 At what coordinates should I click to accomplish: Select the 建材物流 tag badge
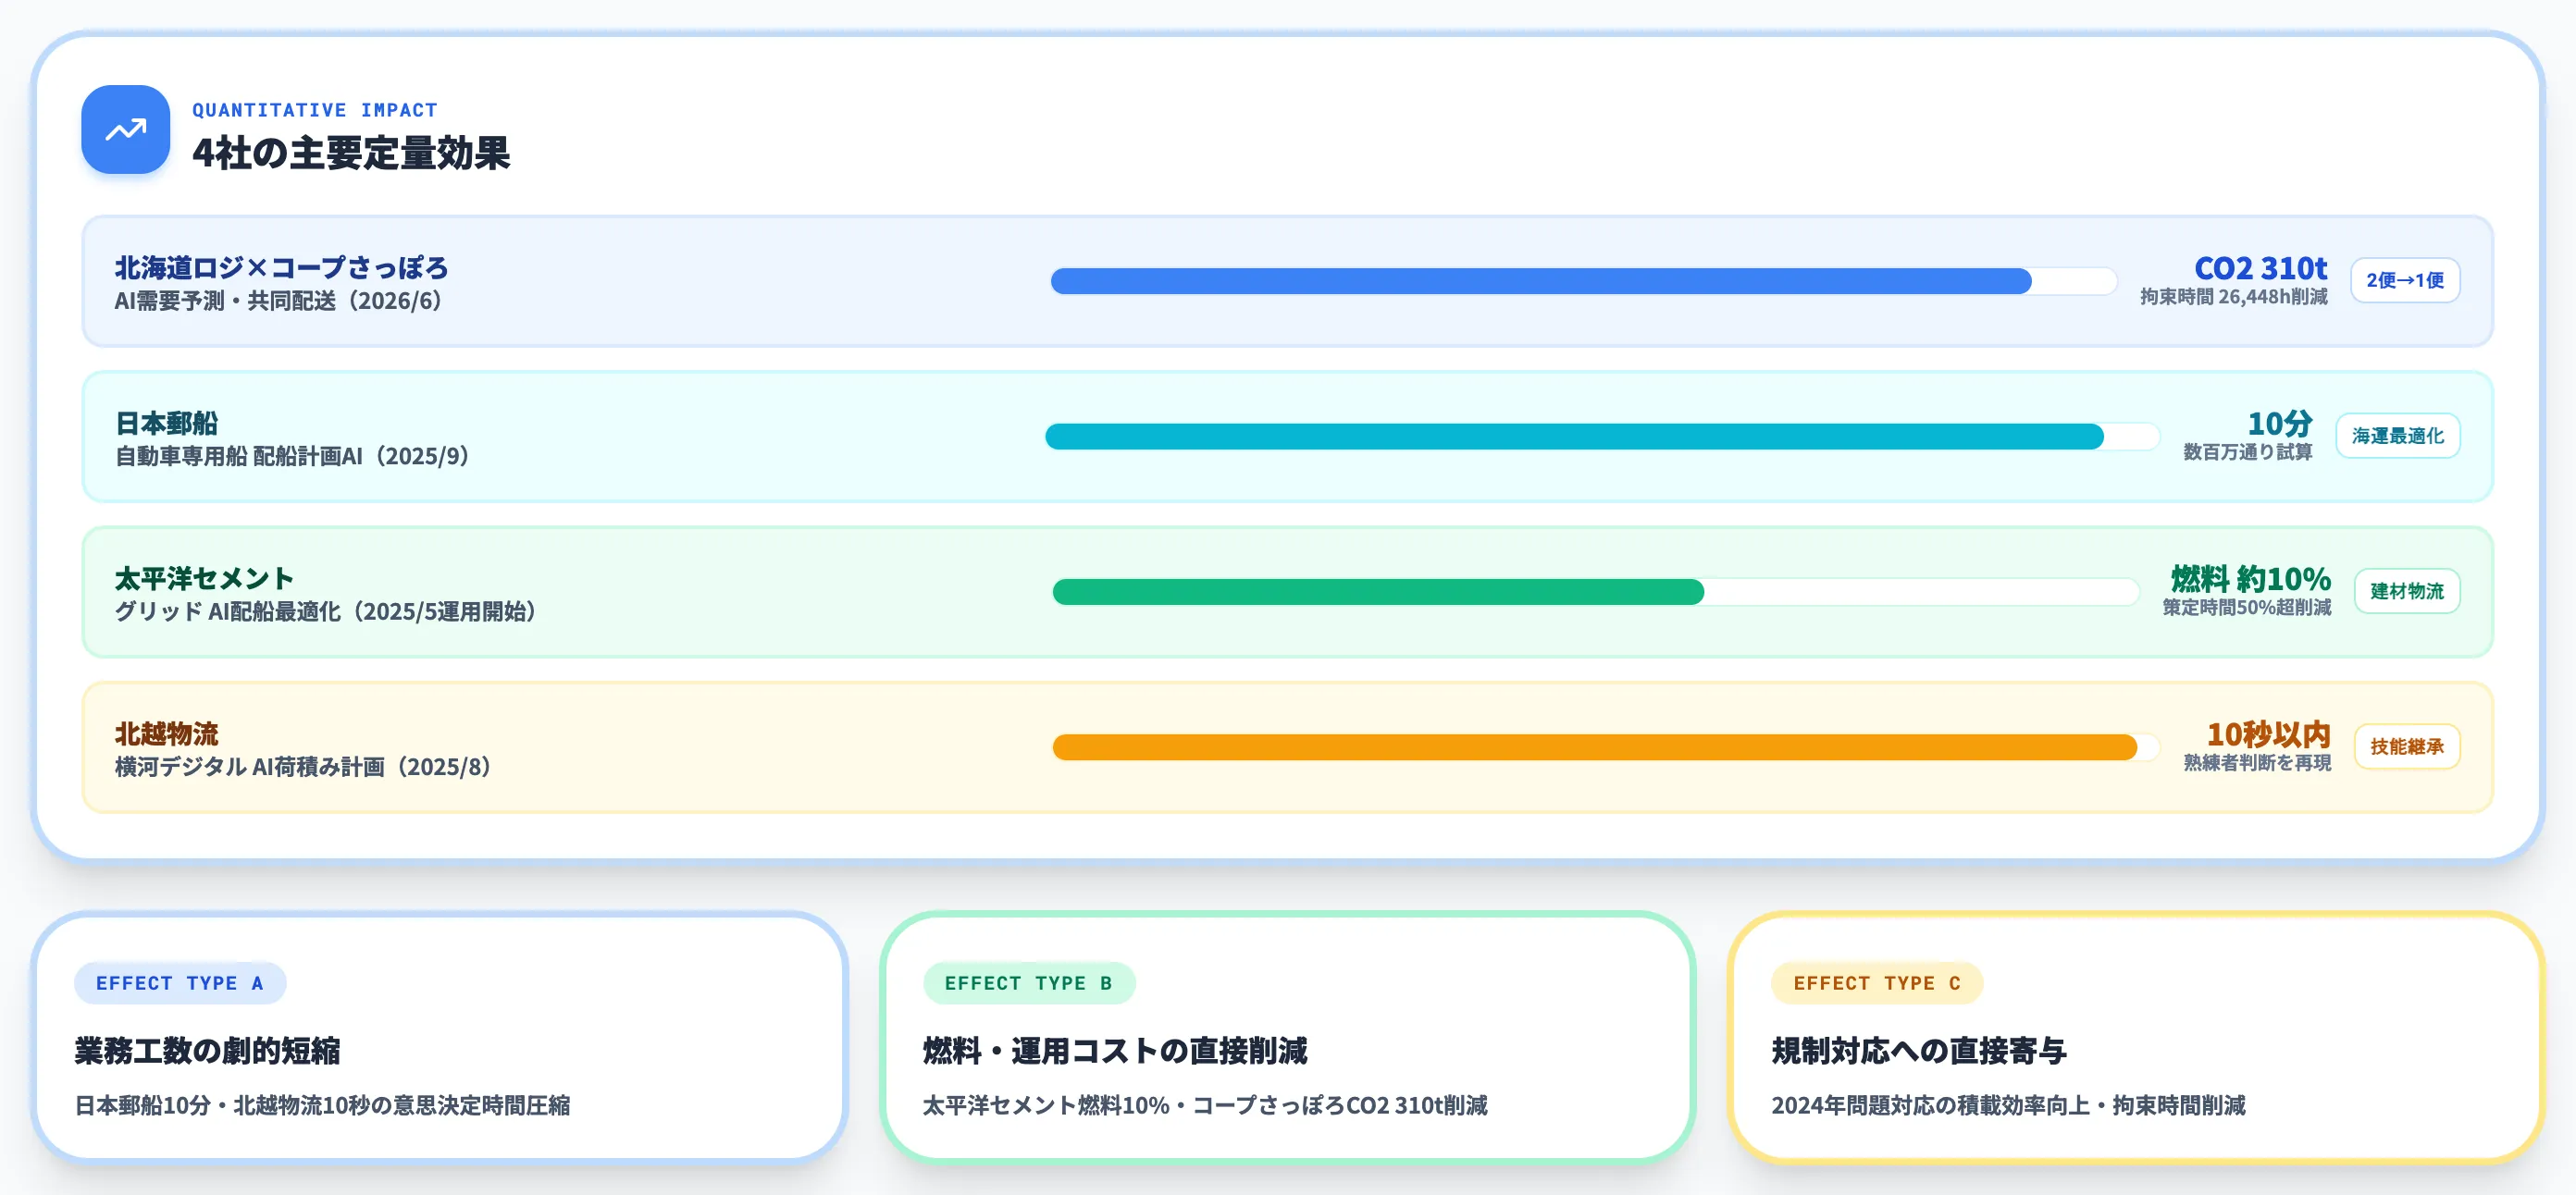click(x=2406, y=591)
